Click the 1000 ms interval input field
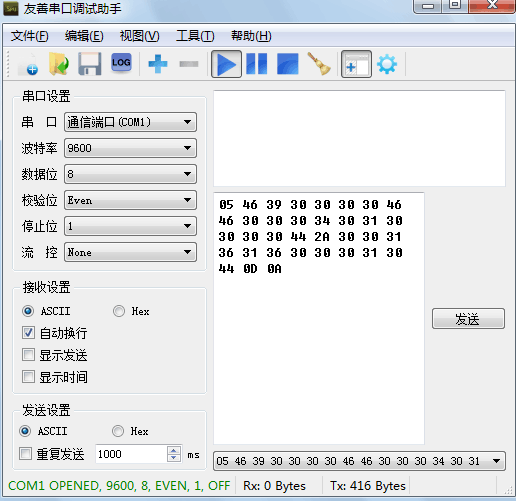Screen dimensions: 516x501 (x=131, y=454)
